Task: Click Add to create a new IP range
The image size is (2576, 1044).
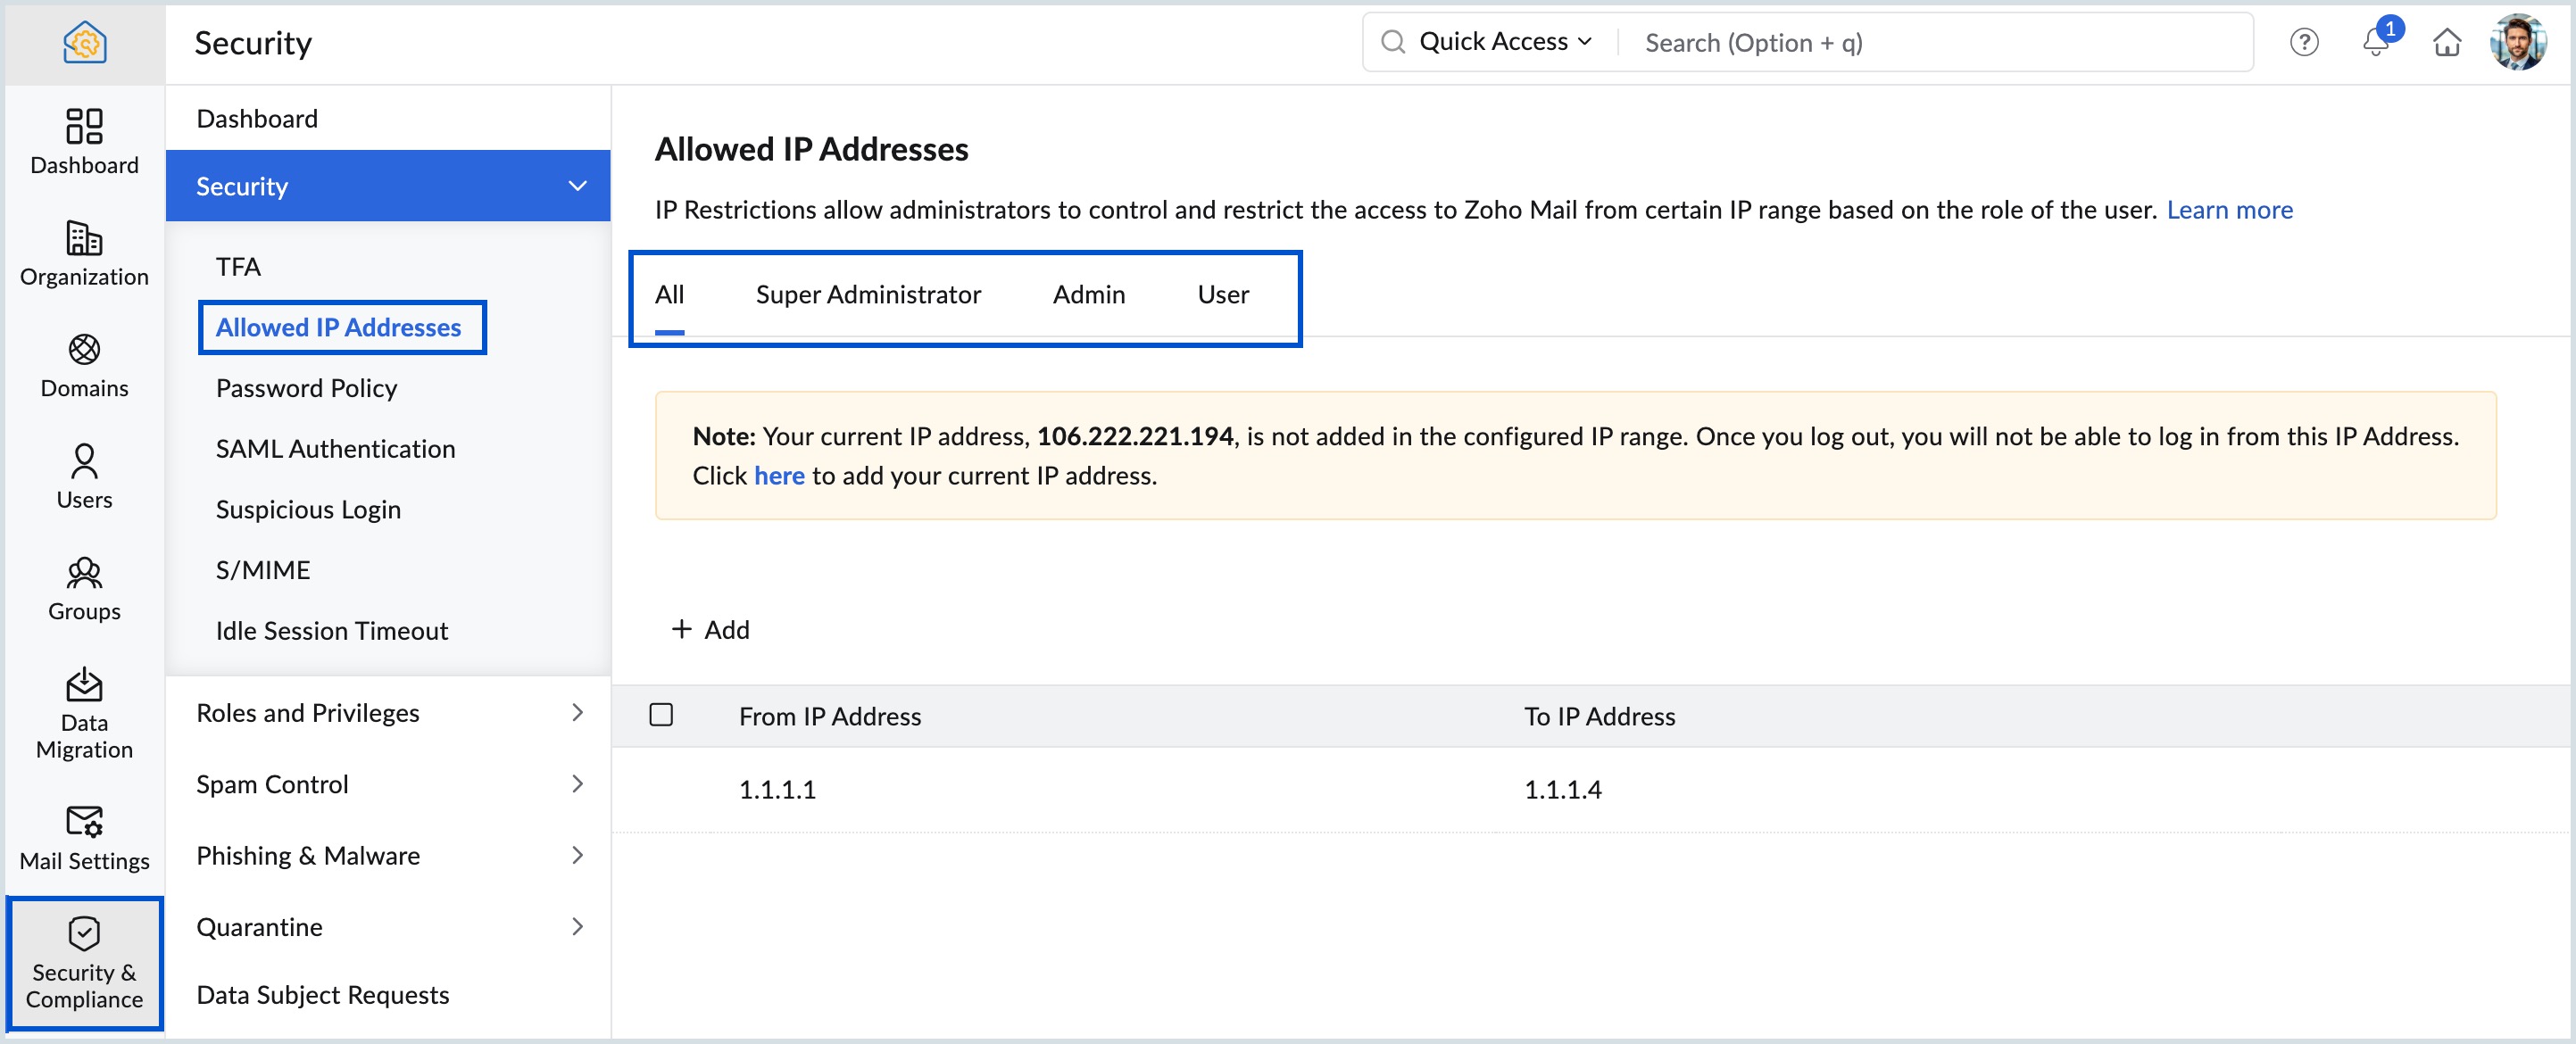Action: 710,629
